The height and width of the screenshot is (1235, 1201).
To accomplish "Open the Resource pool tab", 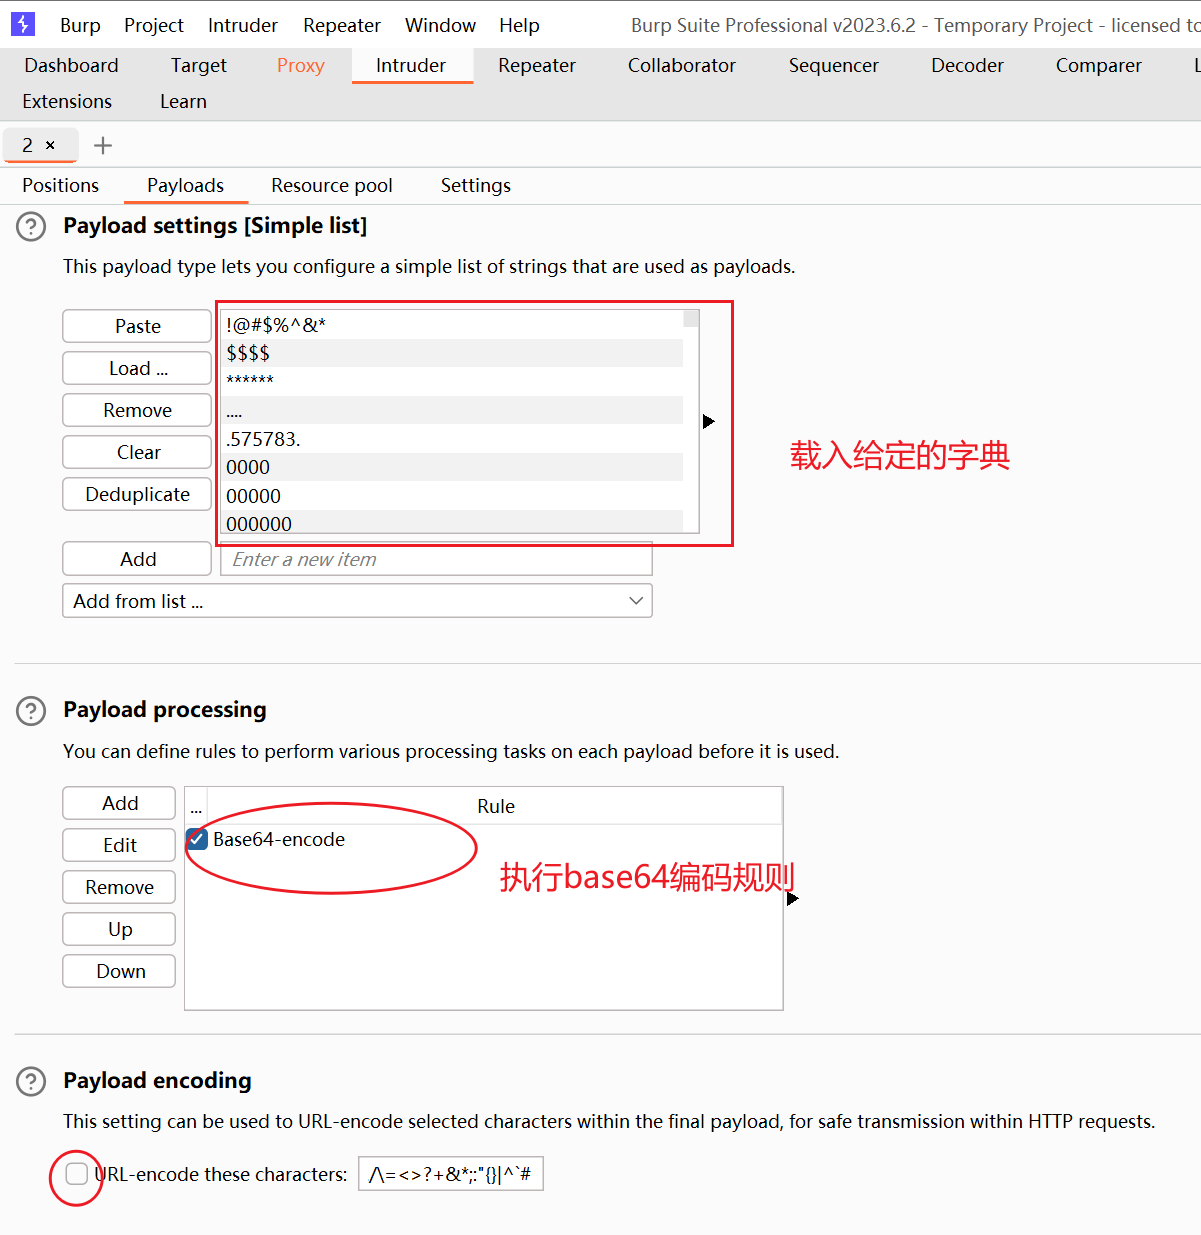I will pos(331,186).
